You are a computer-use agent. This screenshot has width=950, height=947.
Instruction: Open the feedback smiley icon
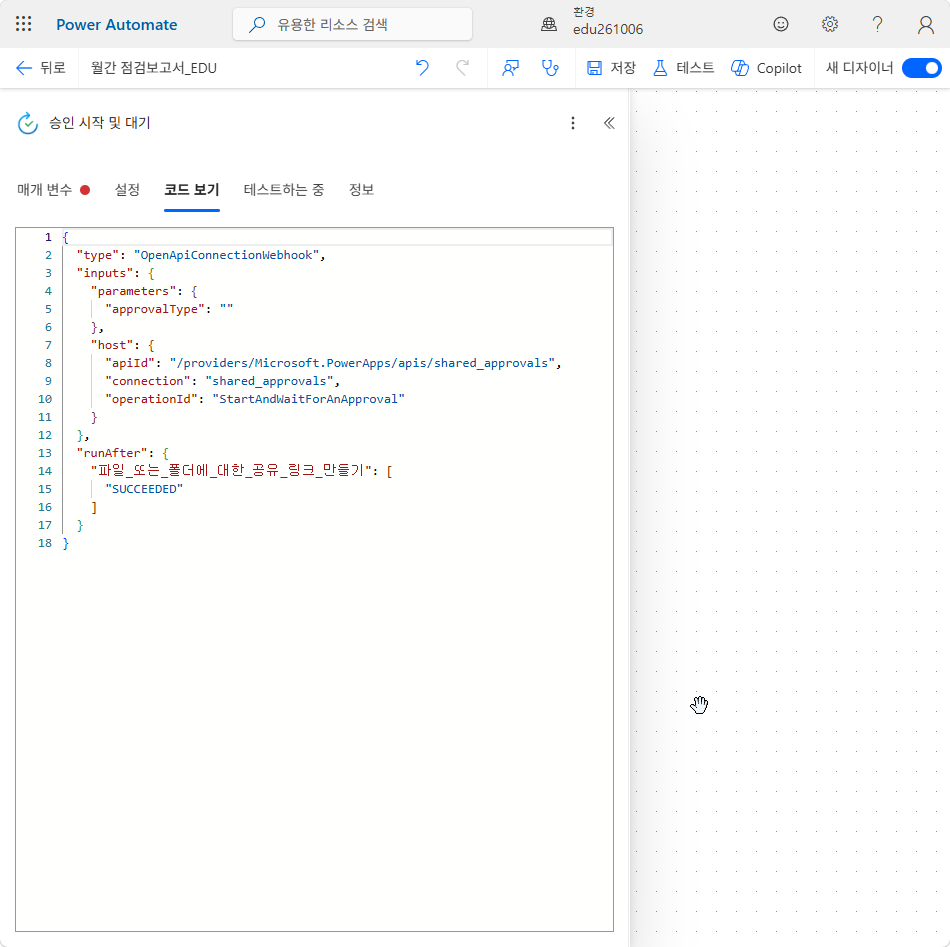point(781,24)
